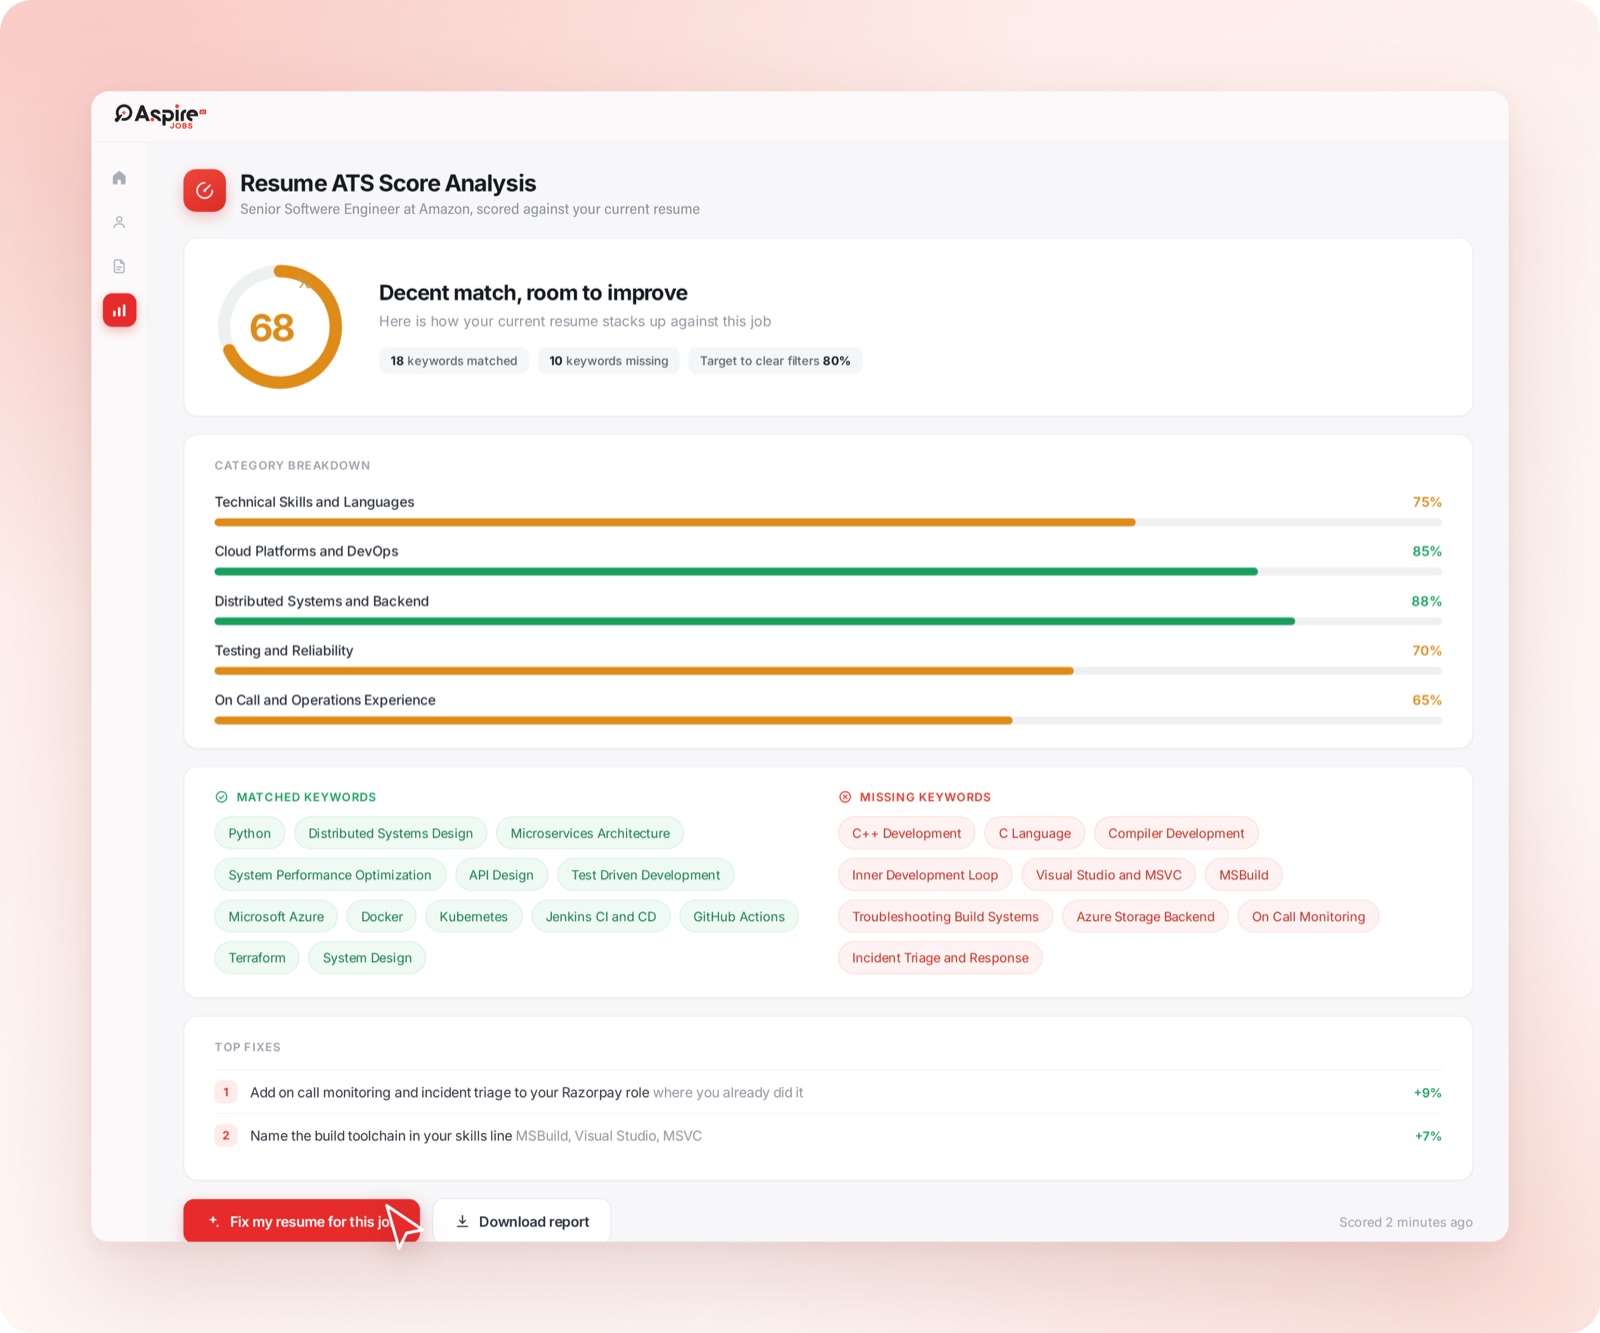Open top fix 1 about on call monitoring
The image size is (1600, 1333).
tap(828, 1092)
